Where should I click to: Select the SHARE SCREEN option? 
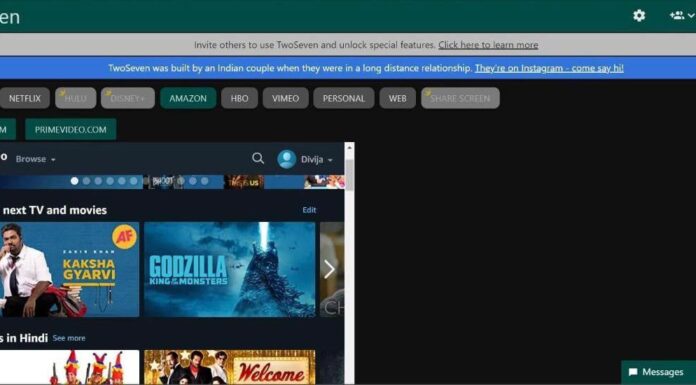pyautogui.click(x=460, y=98)
